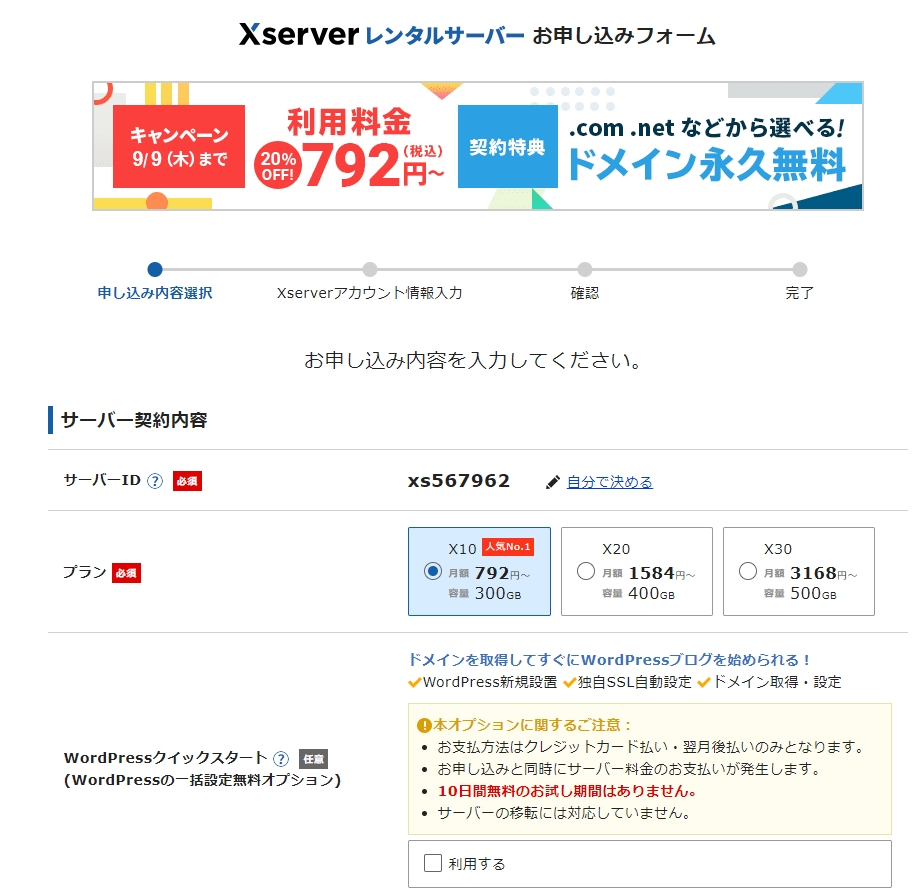Click the orange warning icon in the option notice

coord(424,726)
